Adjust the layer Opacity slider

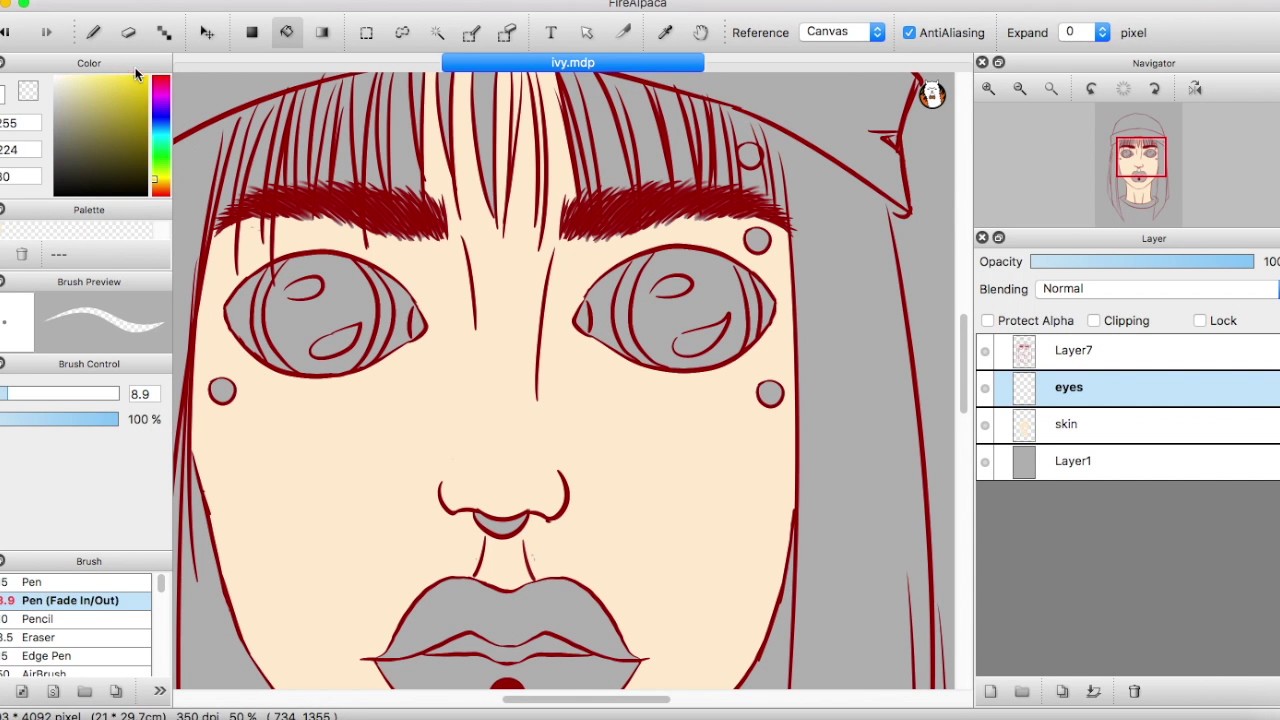coord(1141,262)
